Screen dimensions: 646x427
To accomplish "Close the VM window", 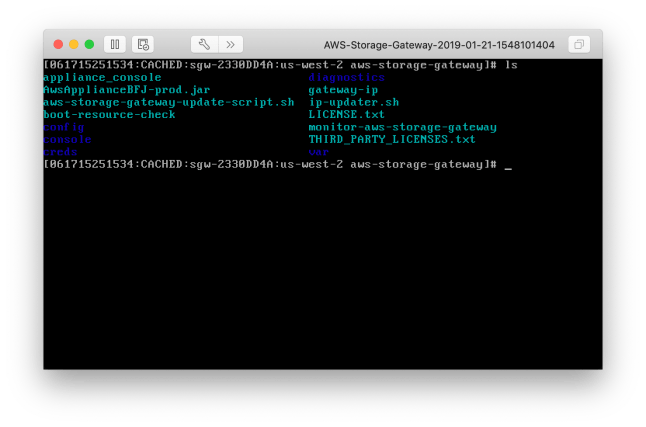I will pos(58,45).
